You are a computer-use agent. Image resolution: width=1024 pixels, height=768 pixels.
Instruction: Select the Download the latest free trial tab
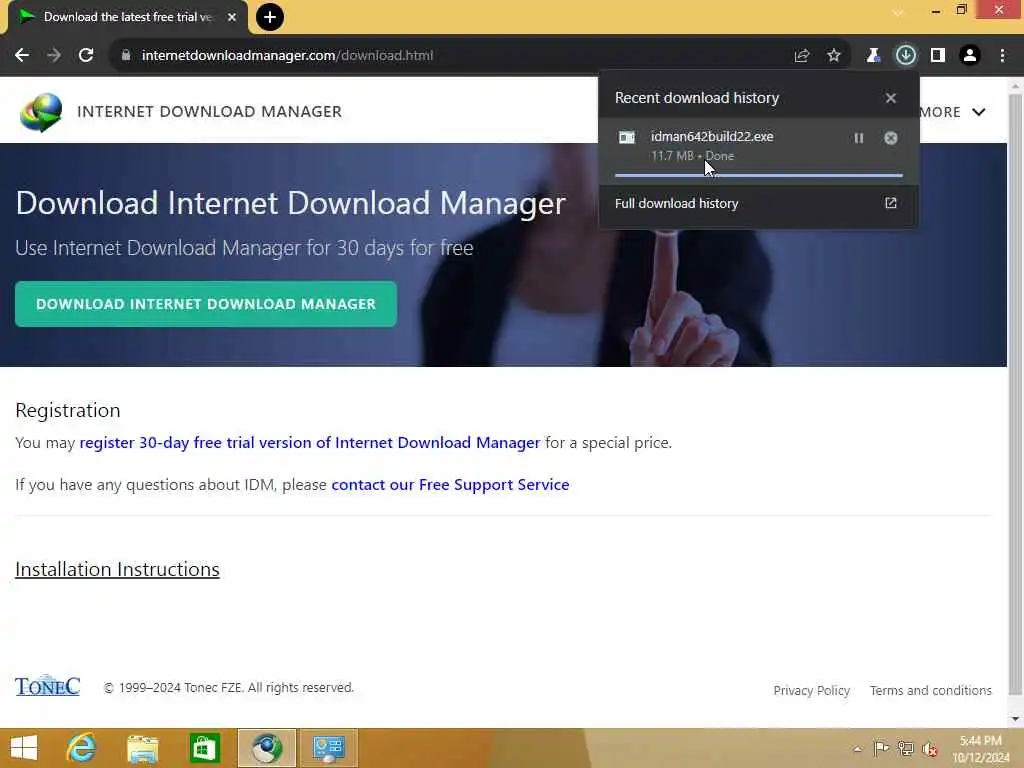pos(127,17)
